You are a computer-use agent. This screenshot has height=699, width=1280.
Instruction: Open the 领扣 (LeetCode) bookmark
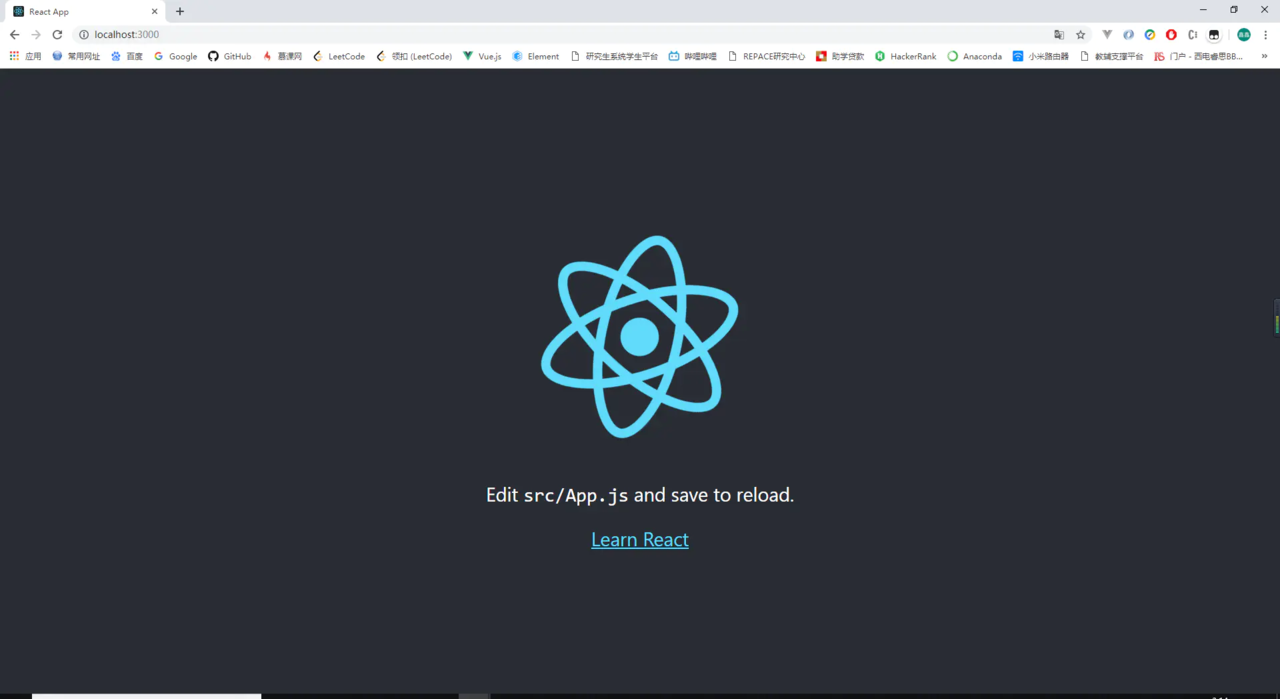[x=414, y=56]
